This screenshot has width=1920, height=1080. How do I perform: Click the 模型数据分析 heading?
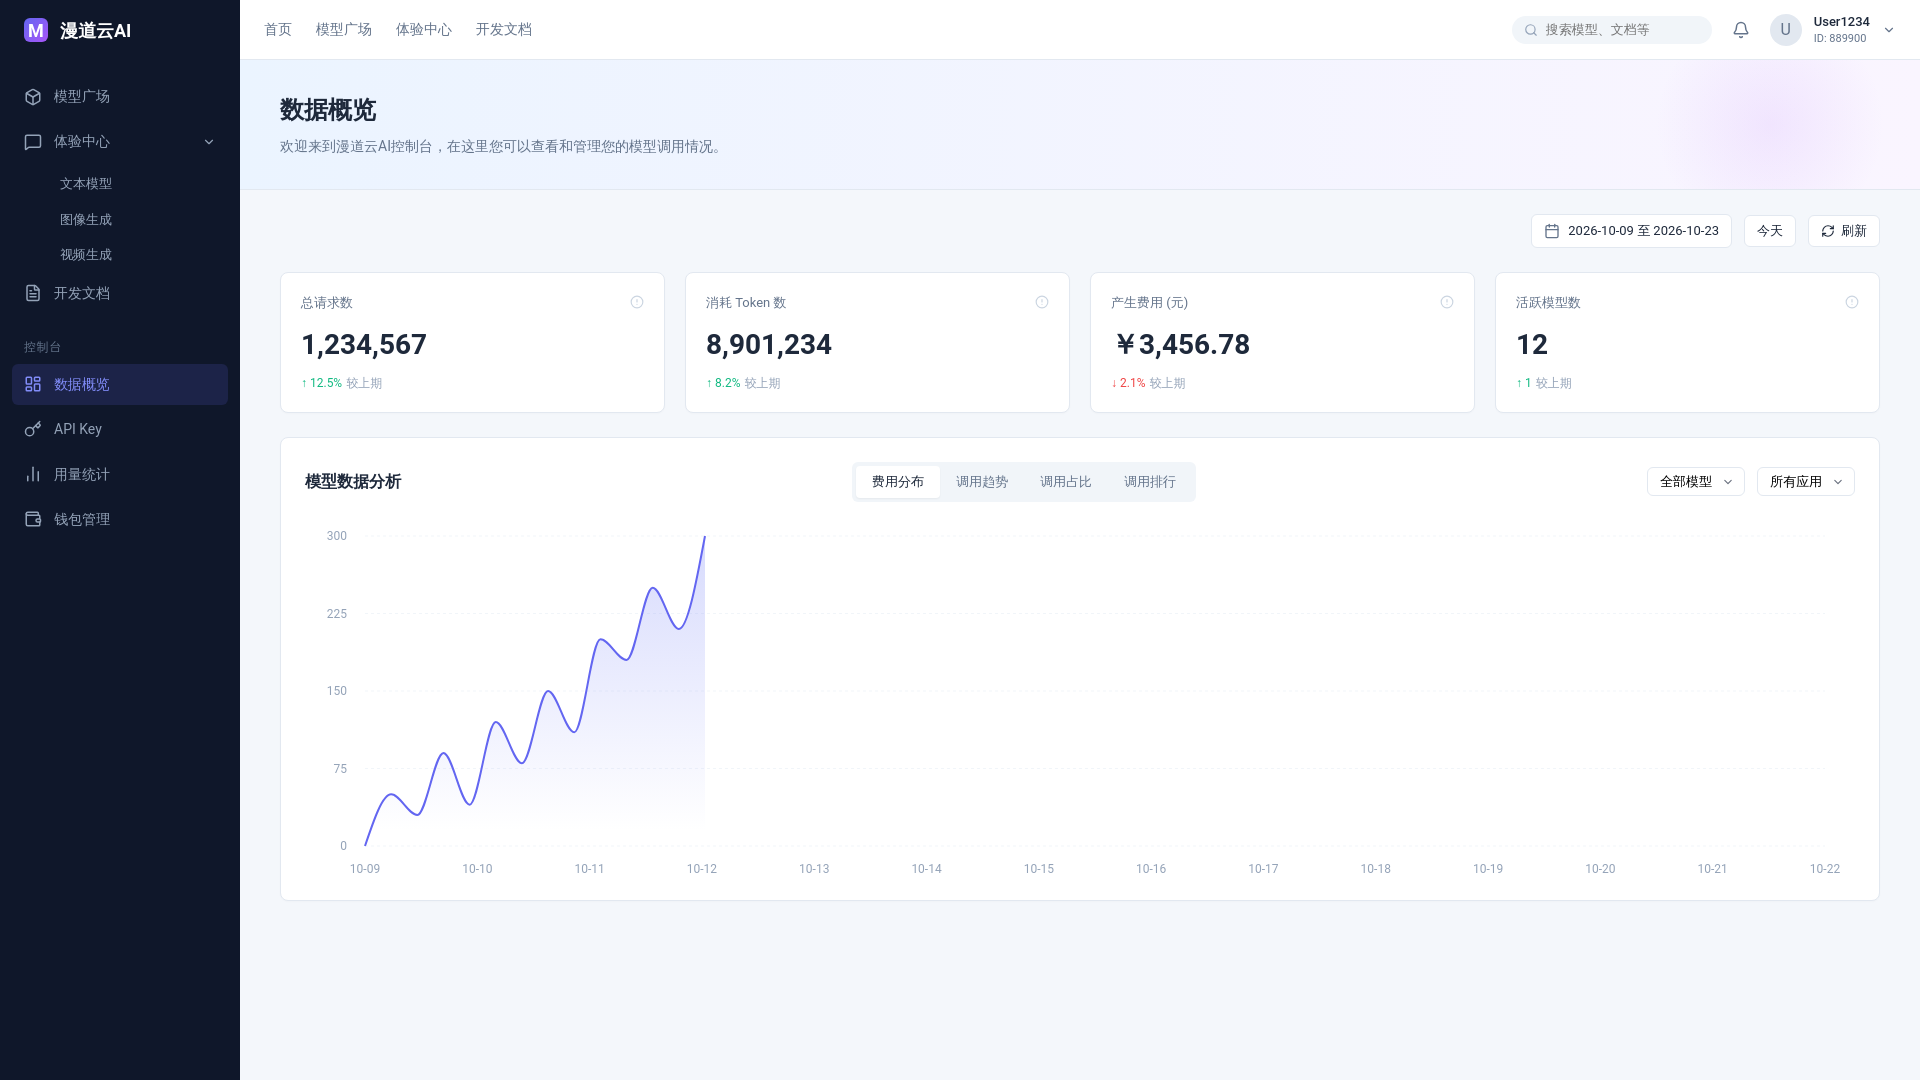click(x=353, y=482)
